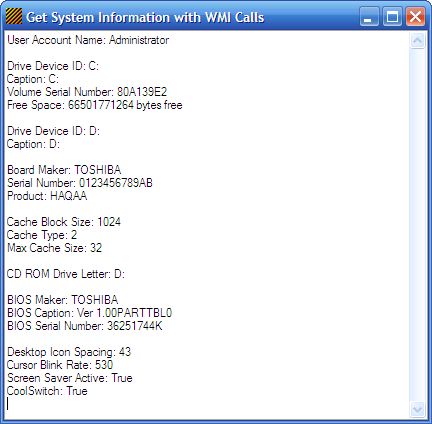Minimize the Get System Information window
432x424 pixels.
click(369, 17)
